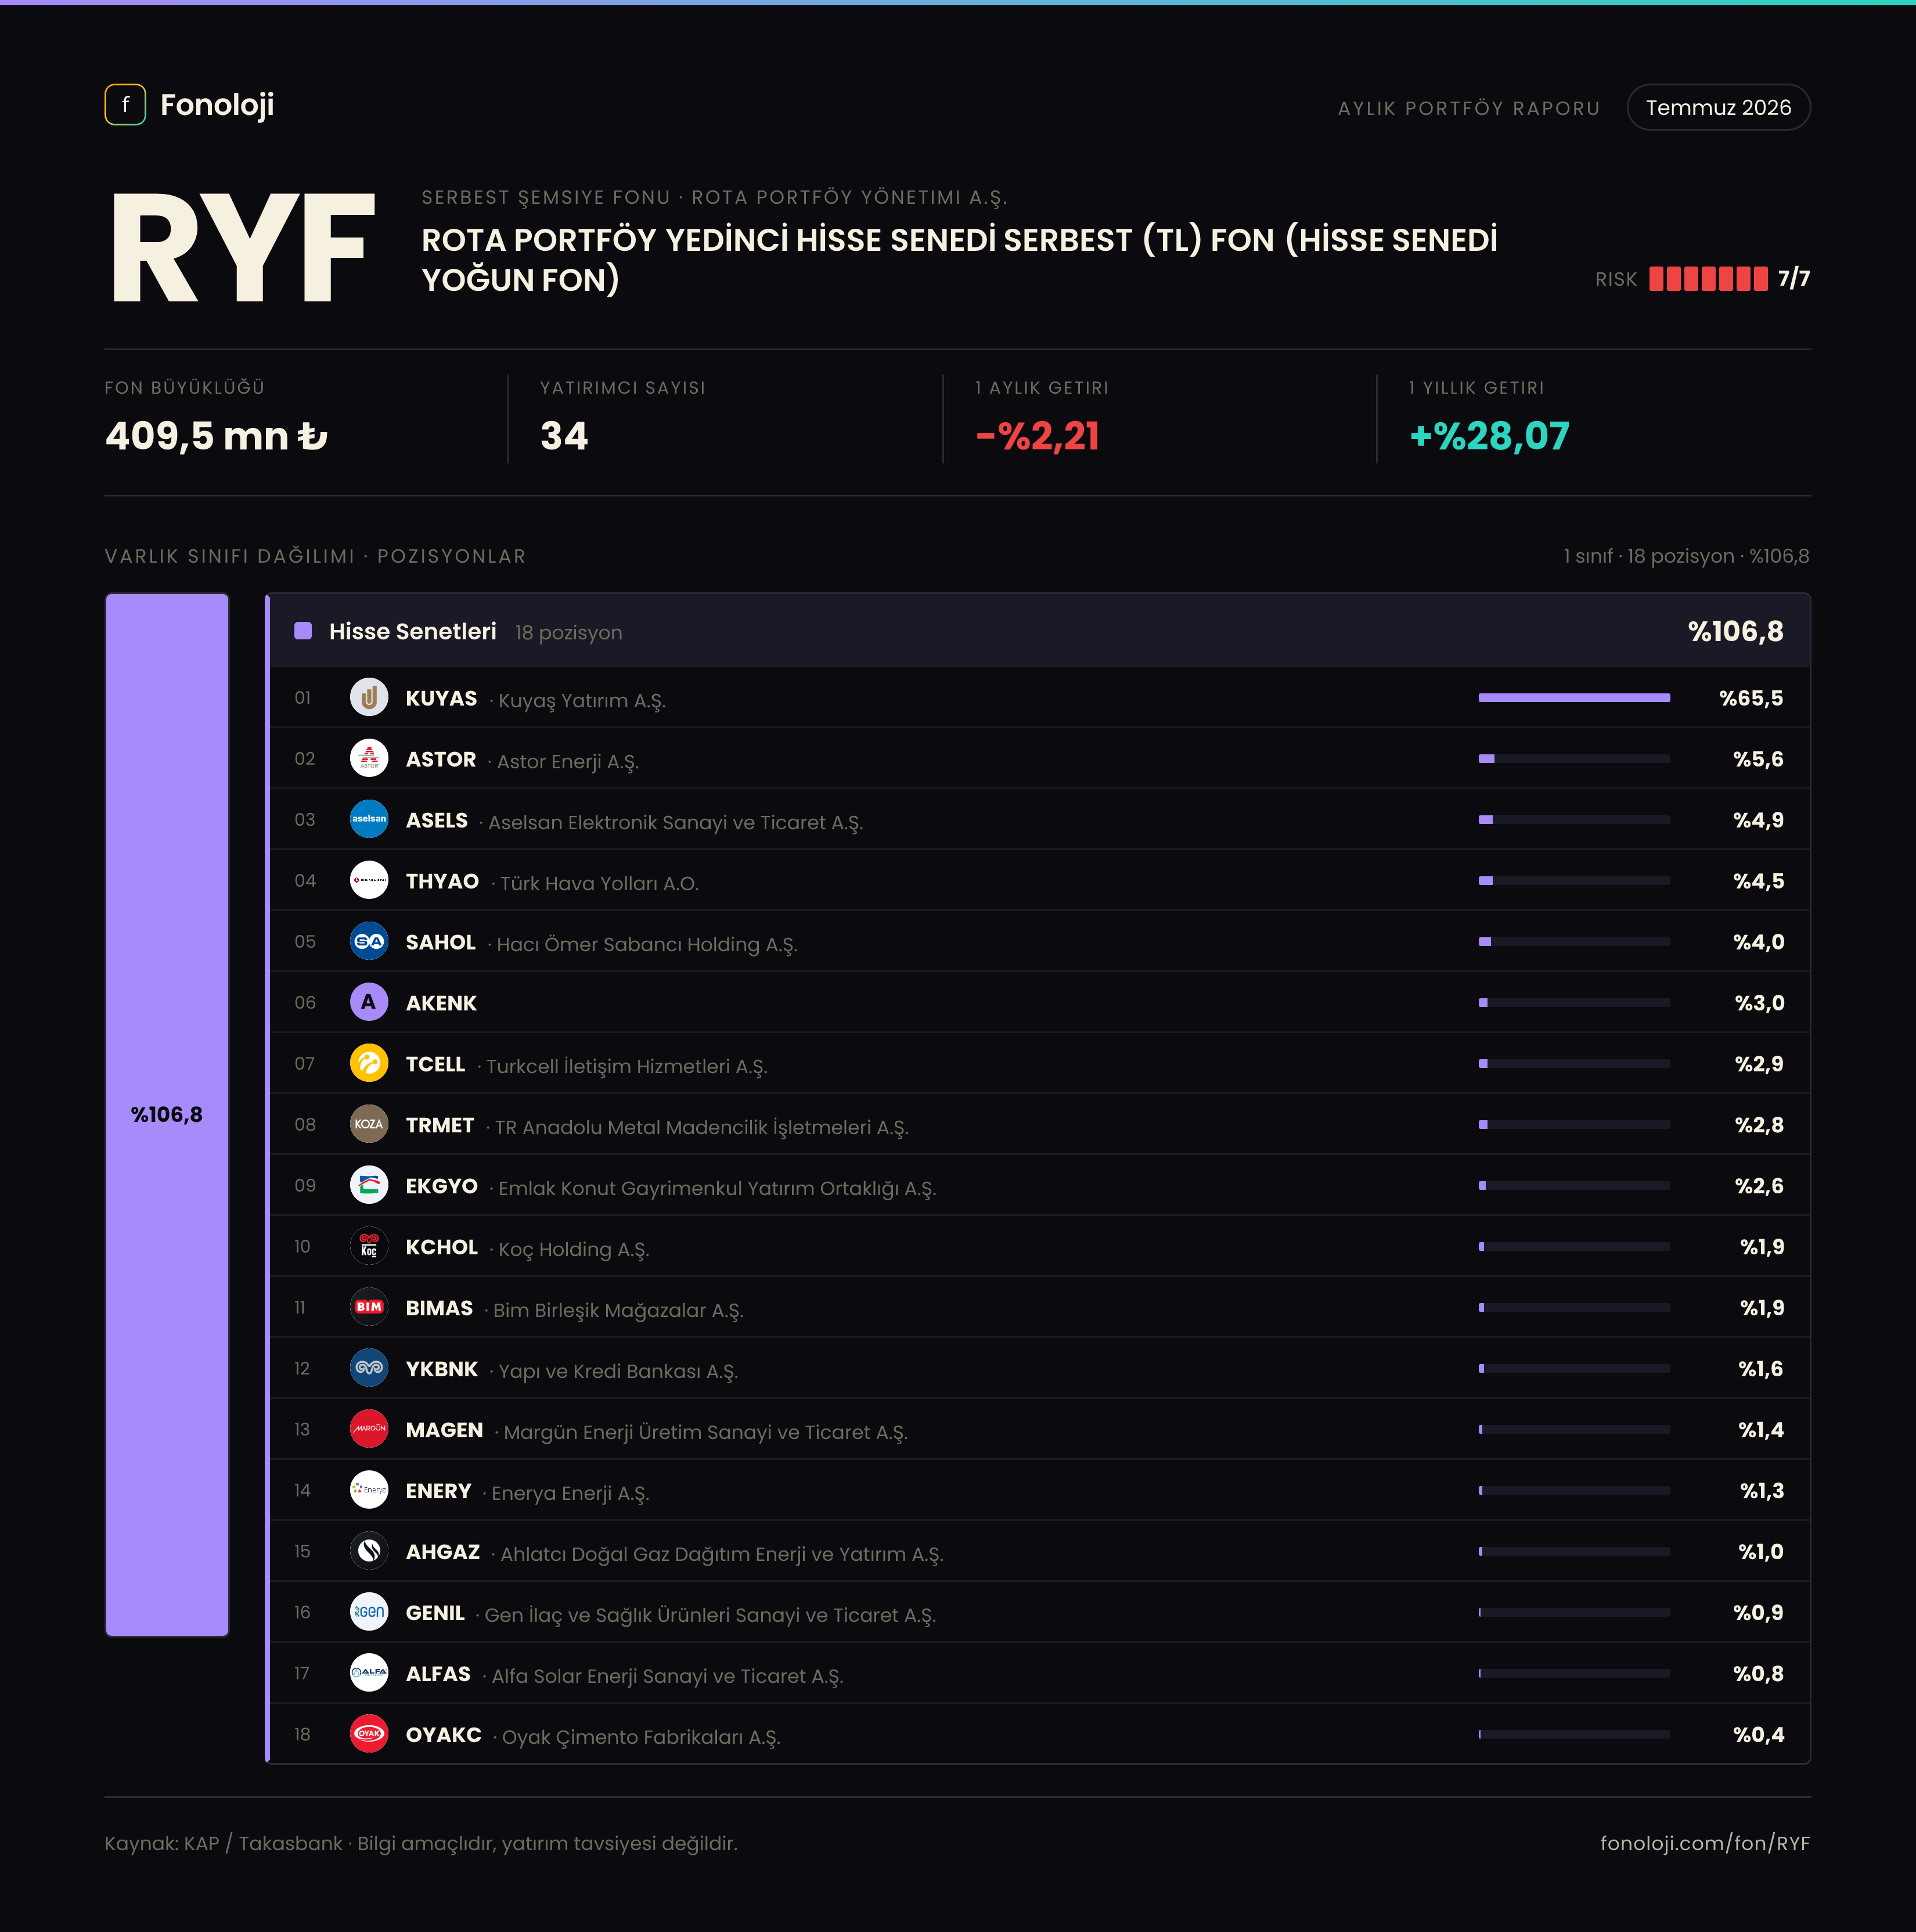1916x1932 pixels.
Task: Click the ENERY ticker name
Action: [x=438, y=1491]
